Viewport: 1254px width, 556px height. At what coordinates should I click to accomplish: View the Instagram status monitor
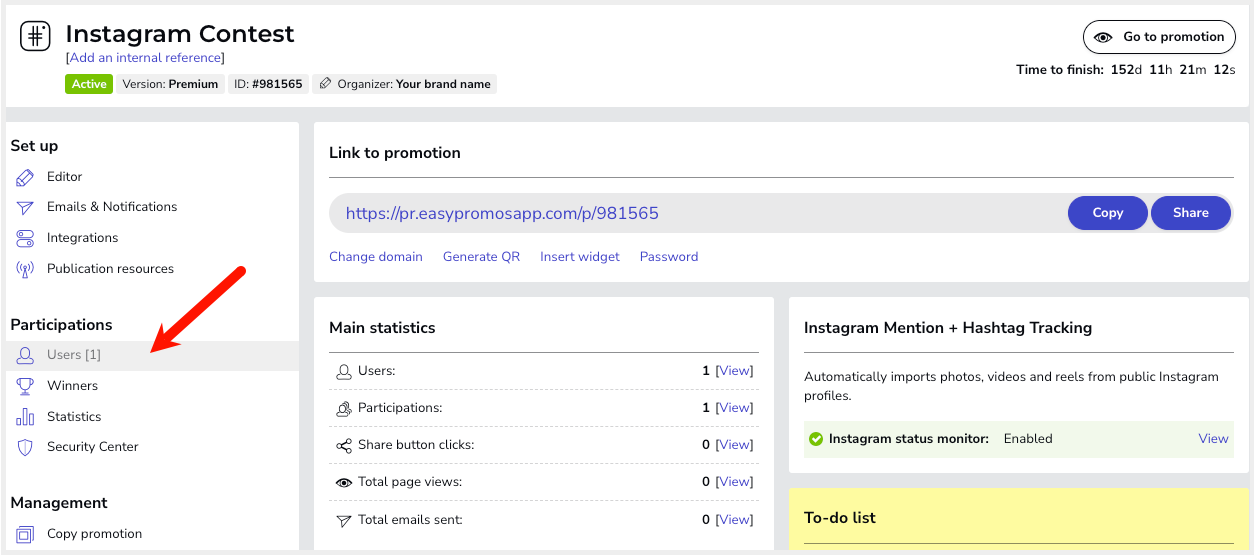1213,439
